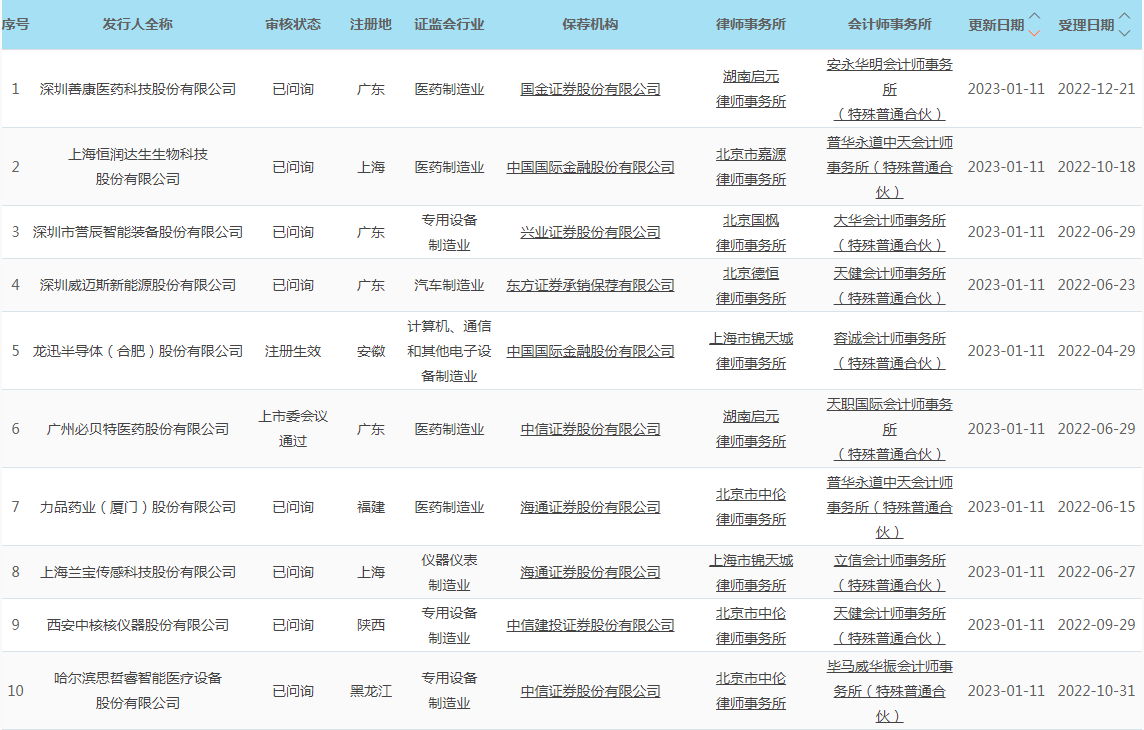Click the 更新日期 column header
This screenshot has width=1144, height=730.
(995, 25)
